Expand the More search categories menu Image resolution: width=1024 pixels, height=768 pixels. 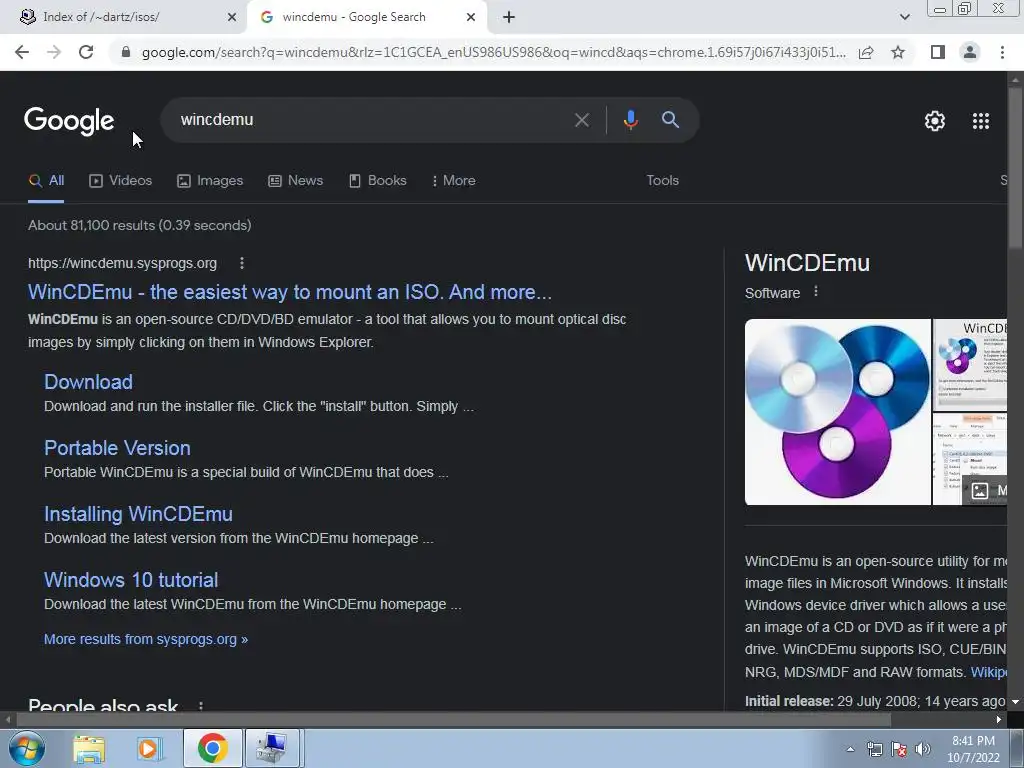pyautogui.click(x=453, y=181)
